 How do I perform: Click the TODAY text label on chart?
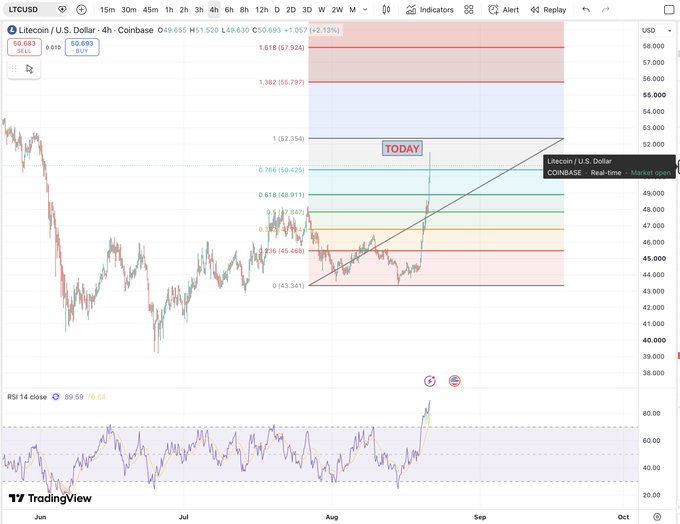(x=402, y=148)
